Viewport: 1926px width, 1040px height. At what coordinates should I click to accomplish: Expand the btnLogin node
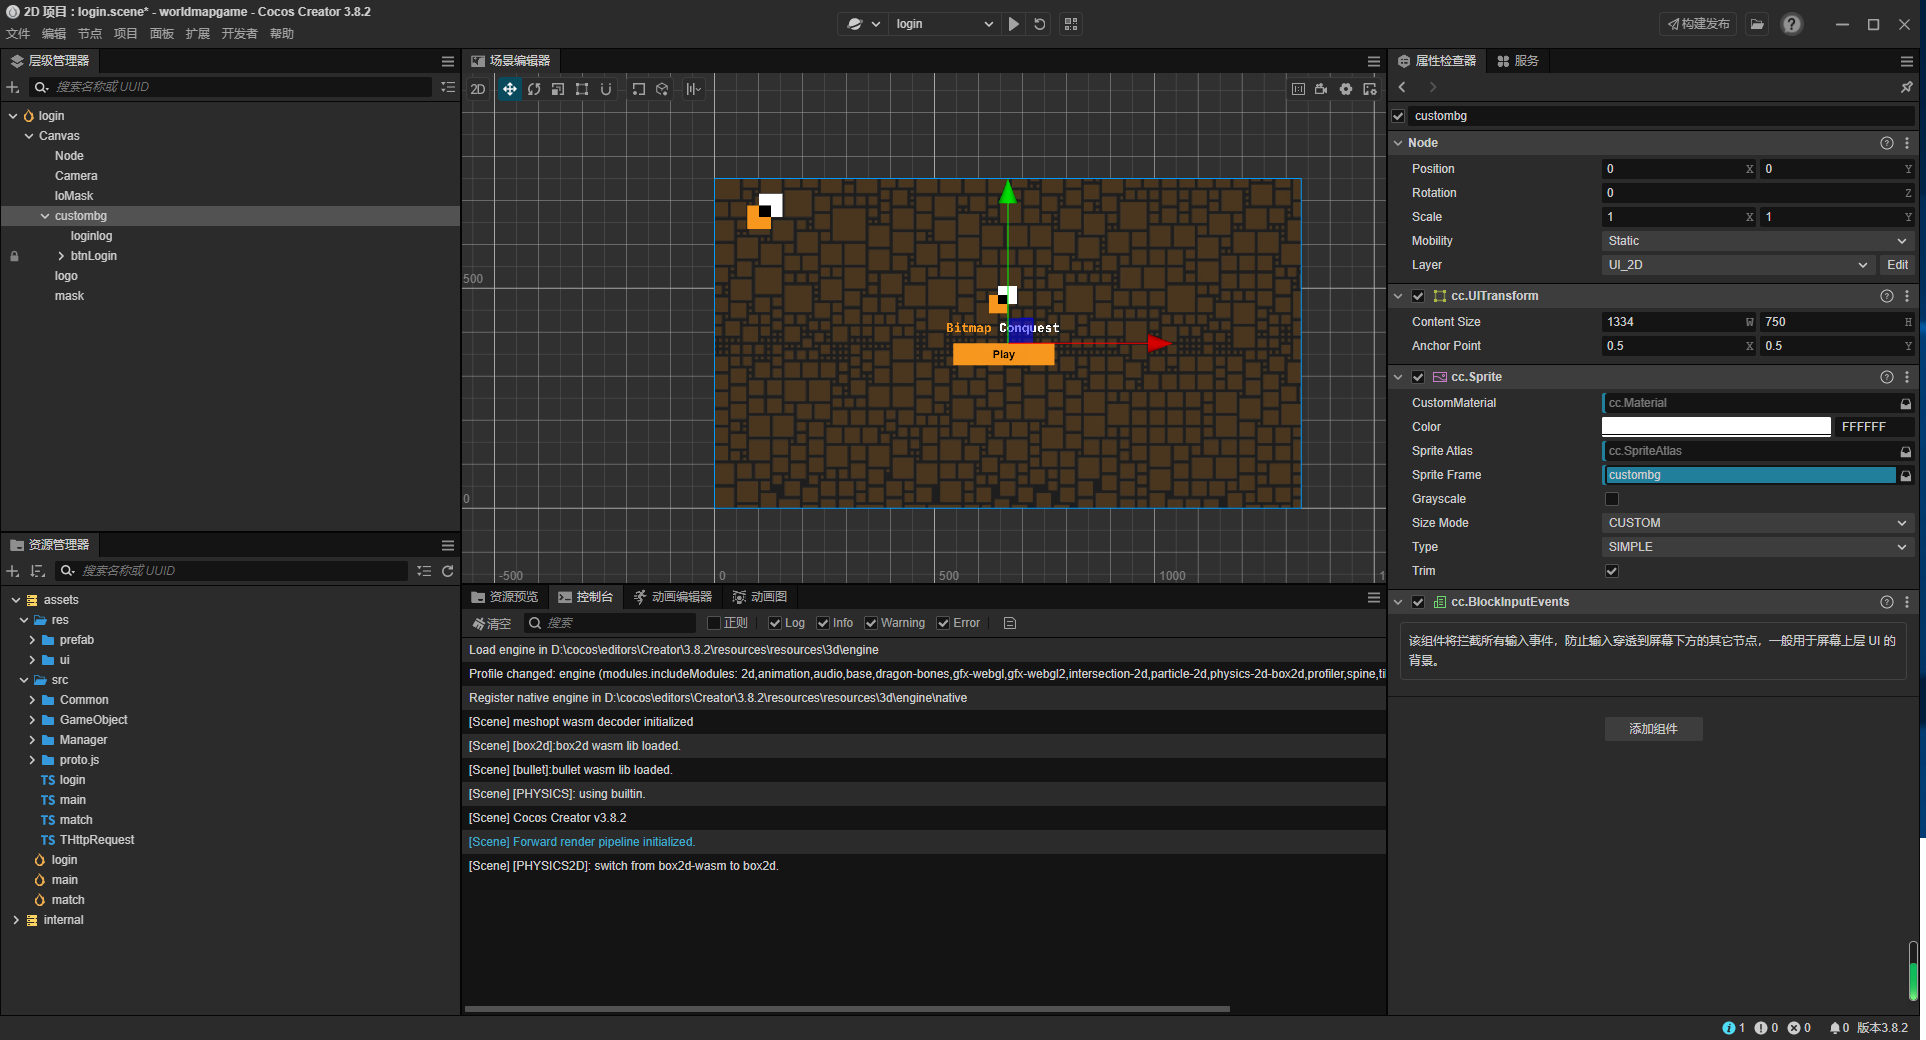(x=61, y=256)
